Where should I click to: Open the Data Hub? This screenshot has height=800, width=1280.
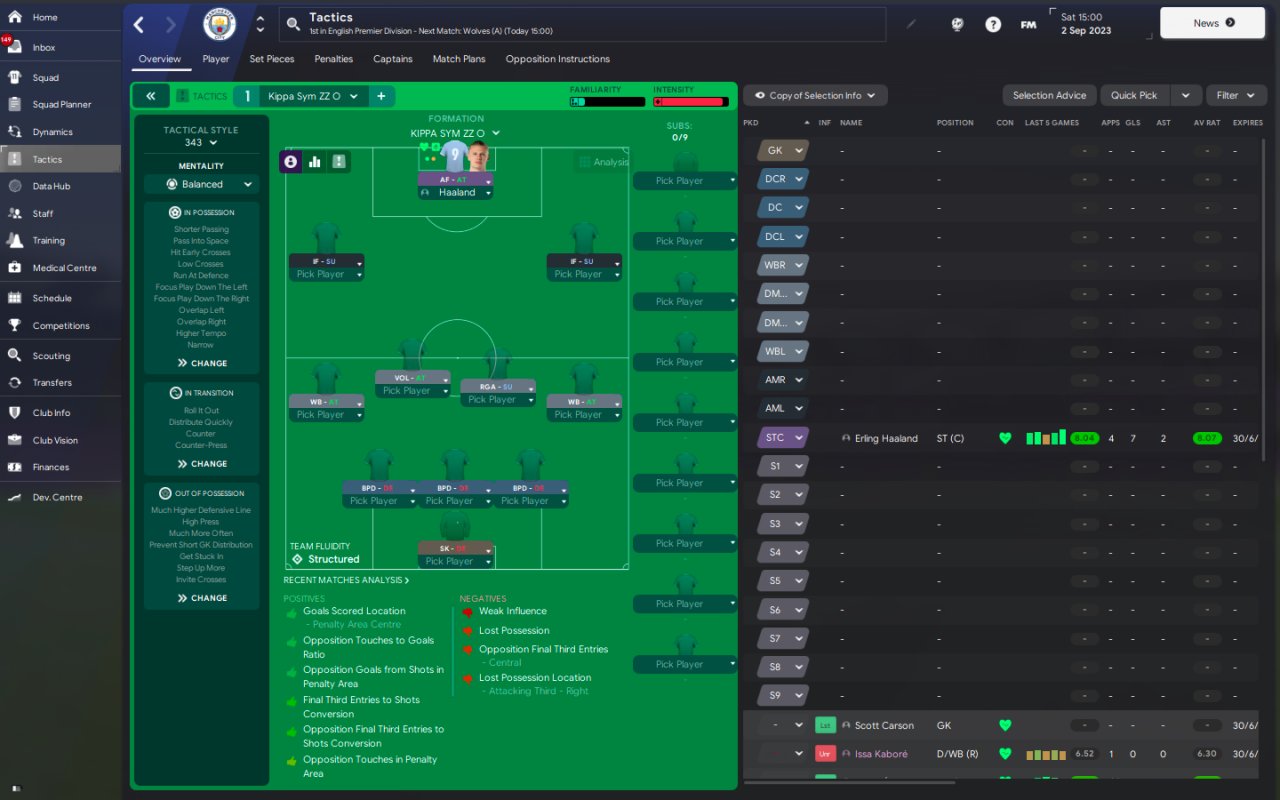pos(51,186)
